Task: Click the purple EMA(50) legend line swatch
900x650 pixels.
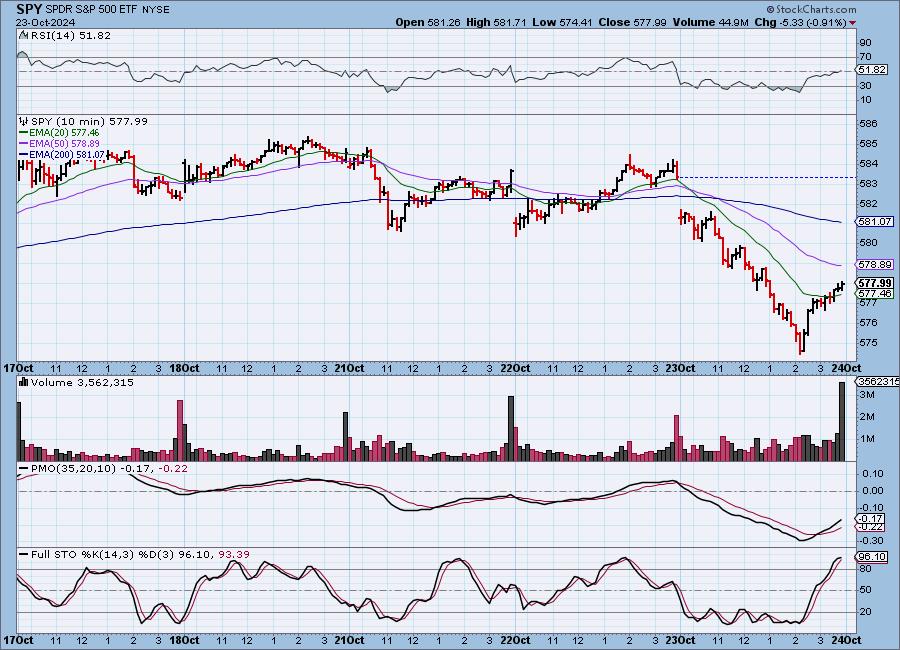Action: pyautogui.click(x=24, y=144)
